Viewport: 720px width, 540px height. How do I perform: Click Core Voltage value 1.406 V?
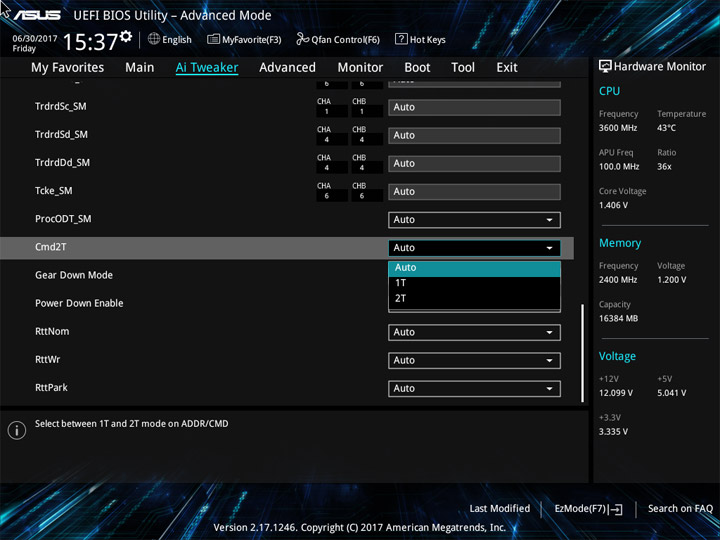tap(613, 205)
